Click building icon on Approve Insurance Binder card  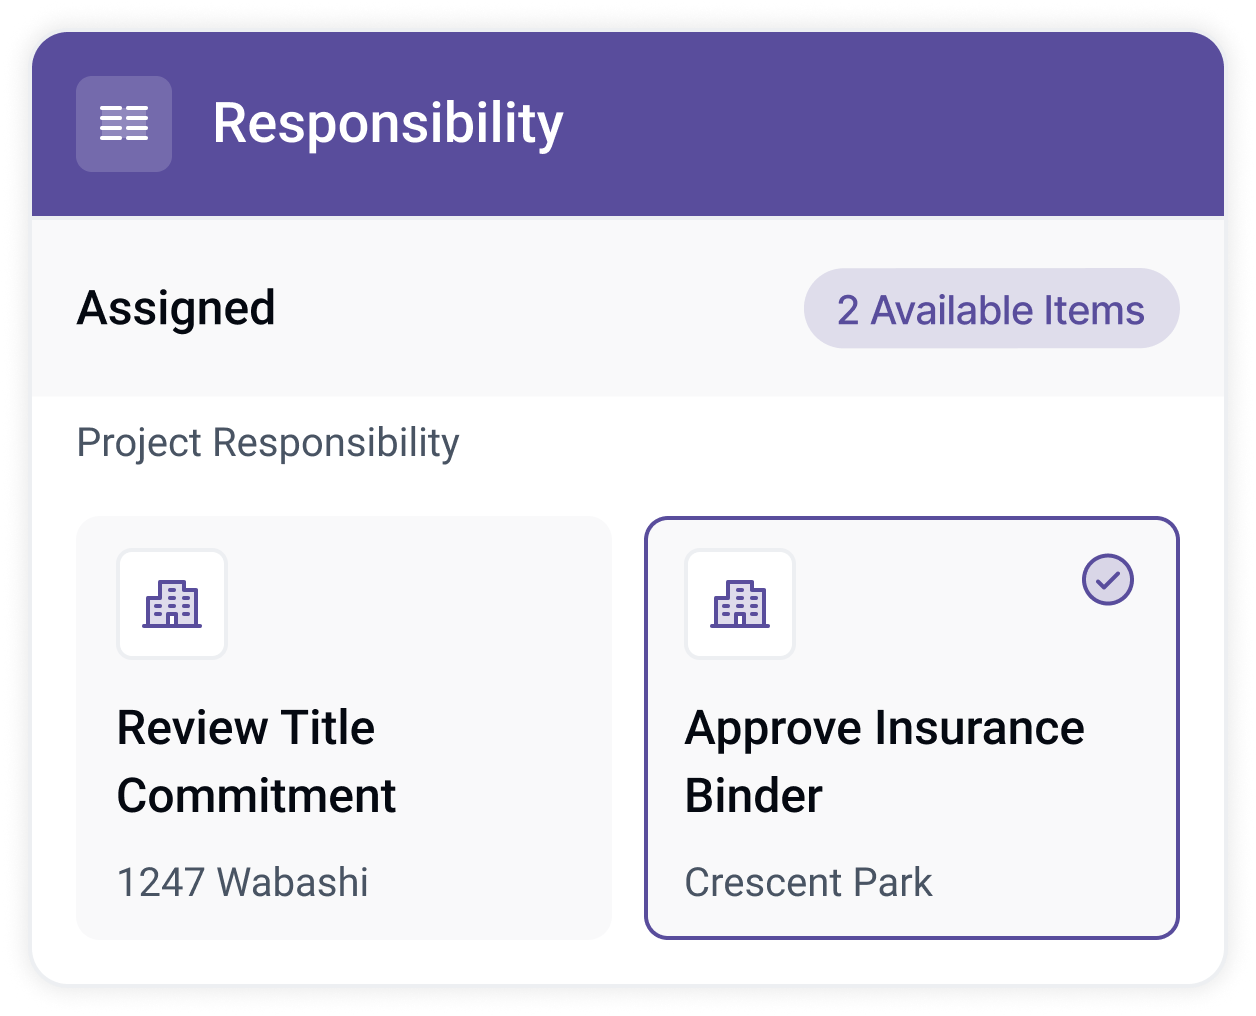pos(740,604)
